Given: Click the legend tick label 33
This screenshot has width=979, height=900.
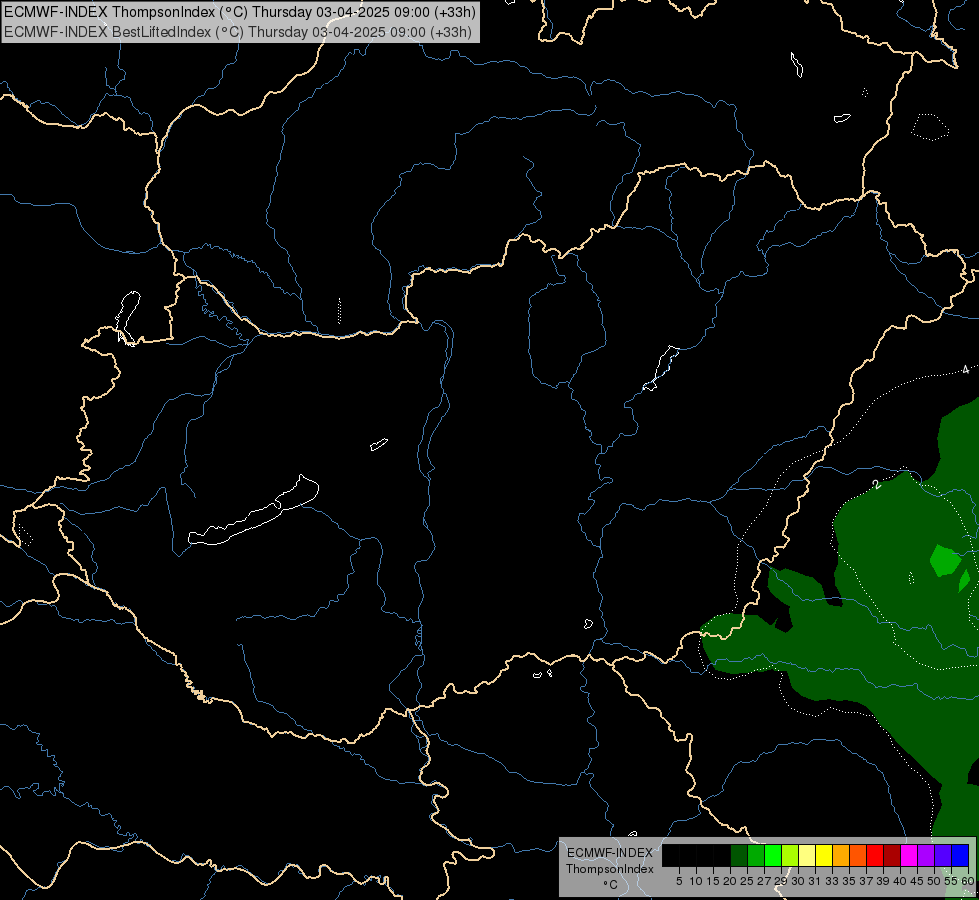Looking at the screenshot, I should pos(832,881).
